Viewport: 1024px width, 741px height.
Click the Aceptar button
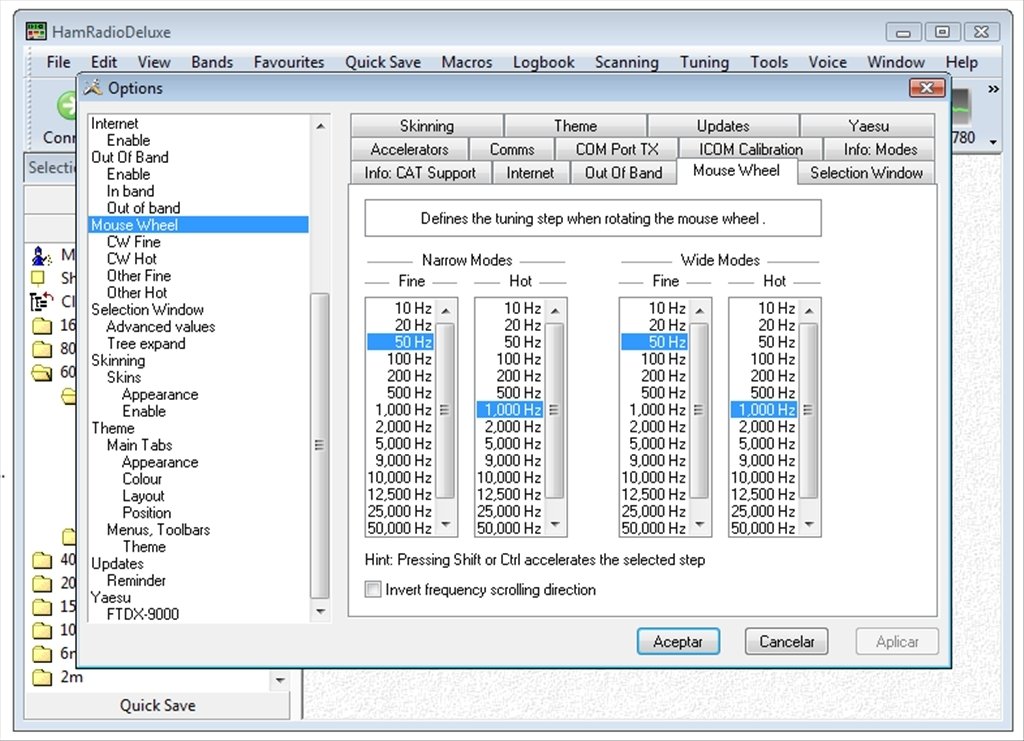click(678, 642)
